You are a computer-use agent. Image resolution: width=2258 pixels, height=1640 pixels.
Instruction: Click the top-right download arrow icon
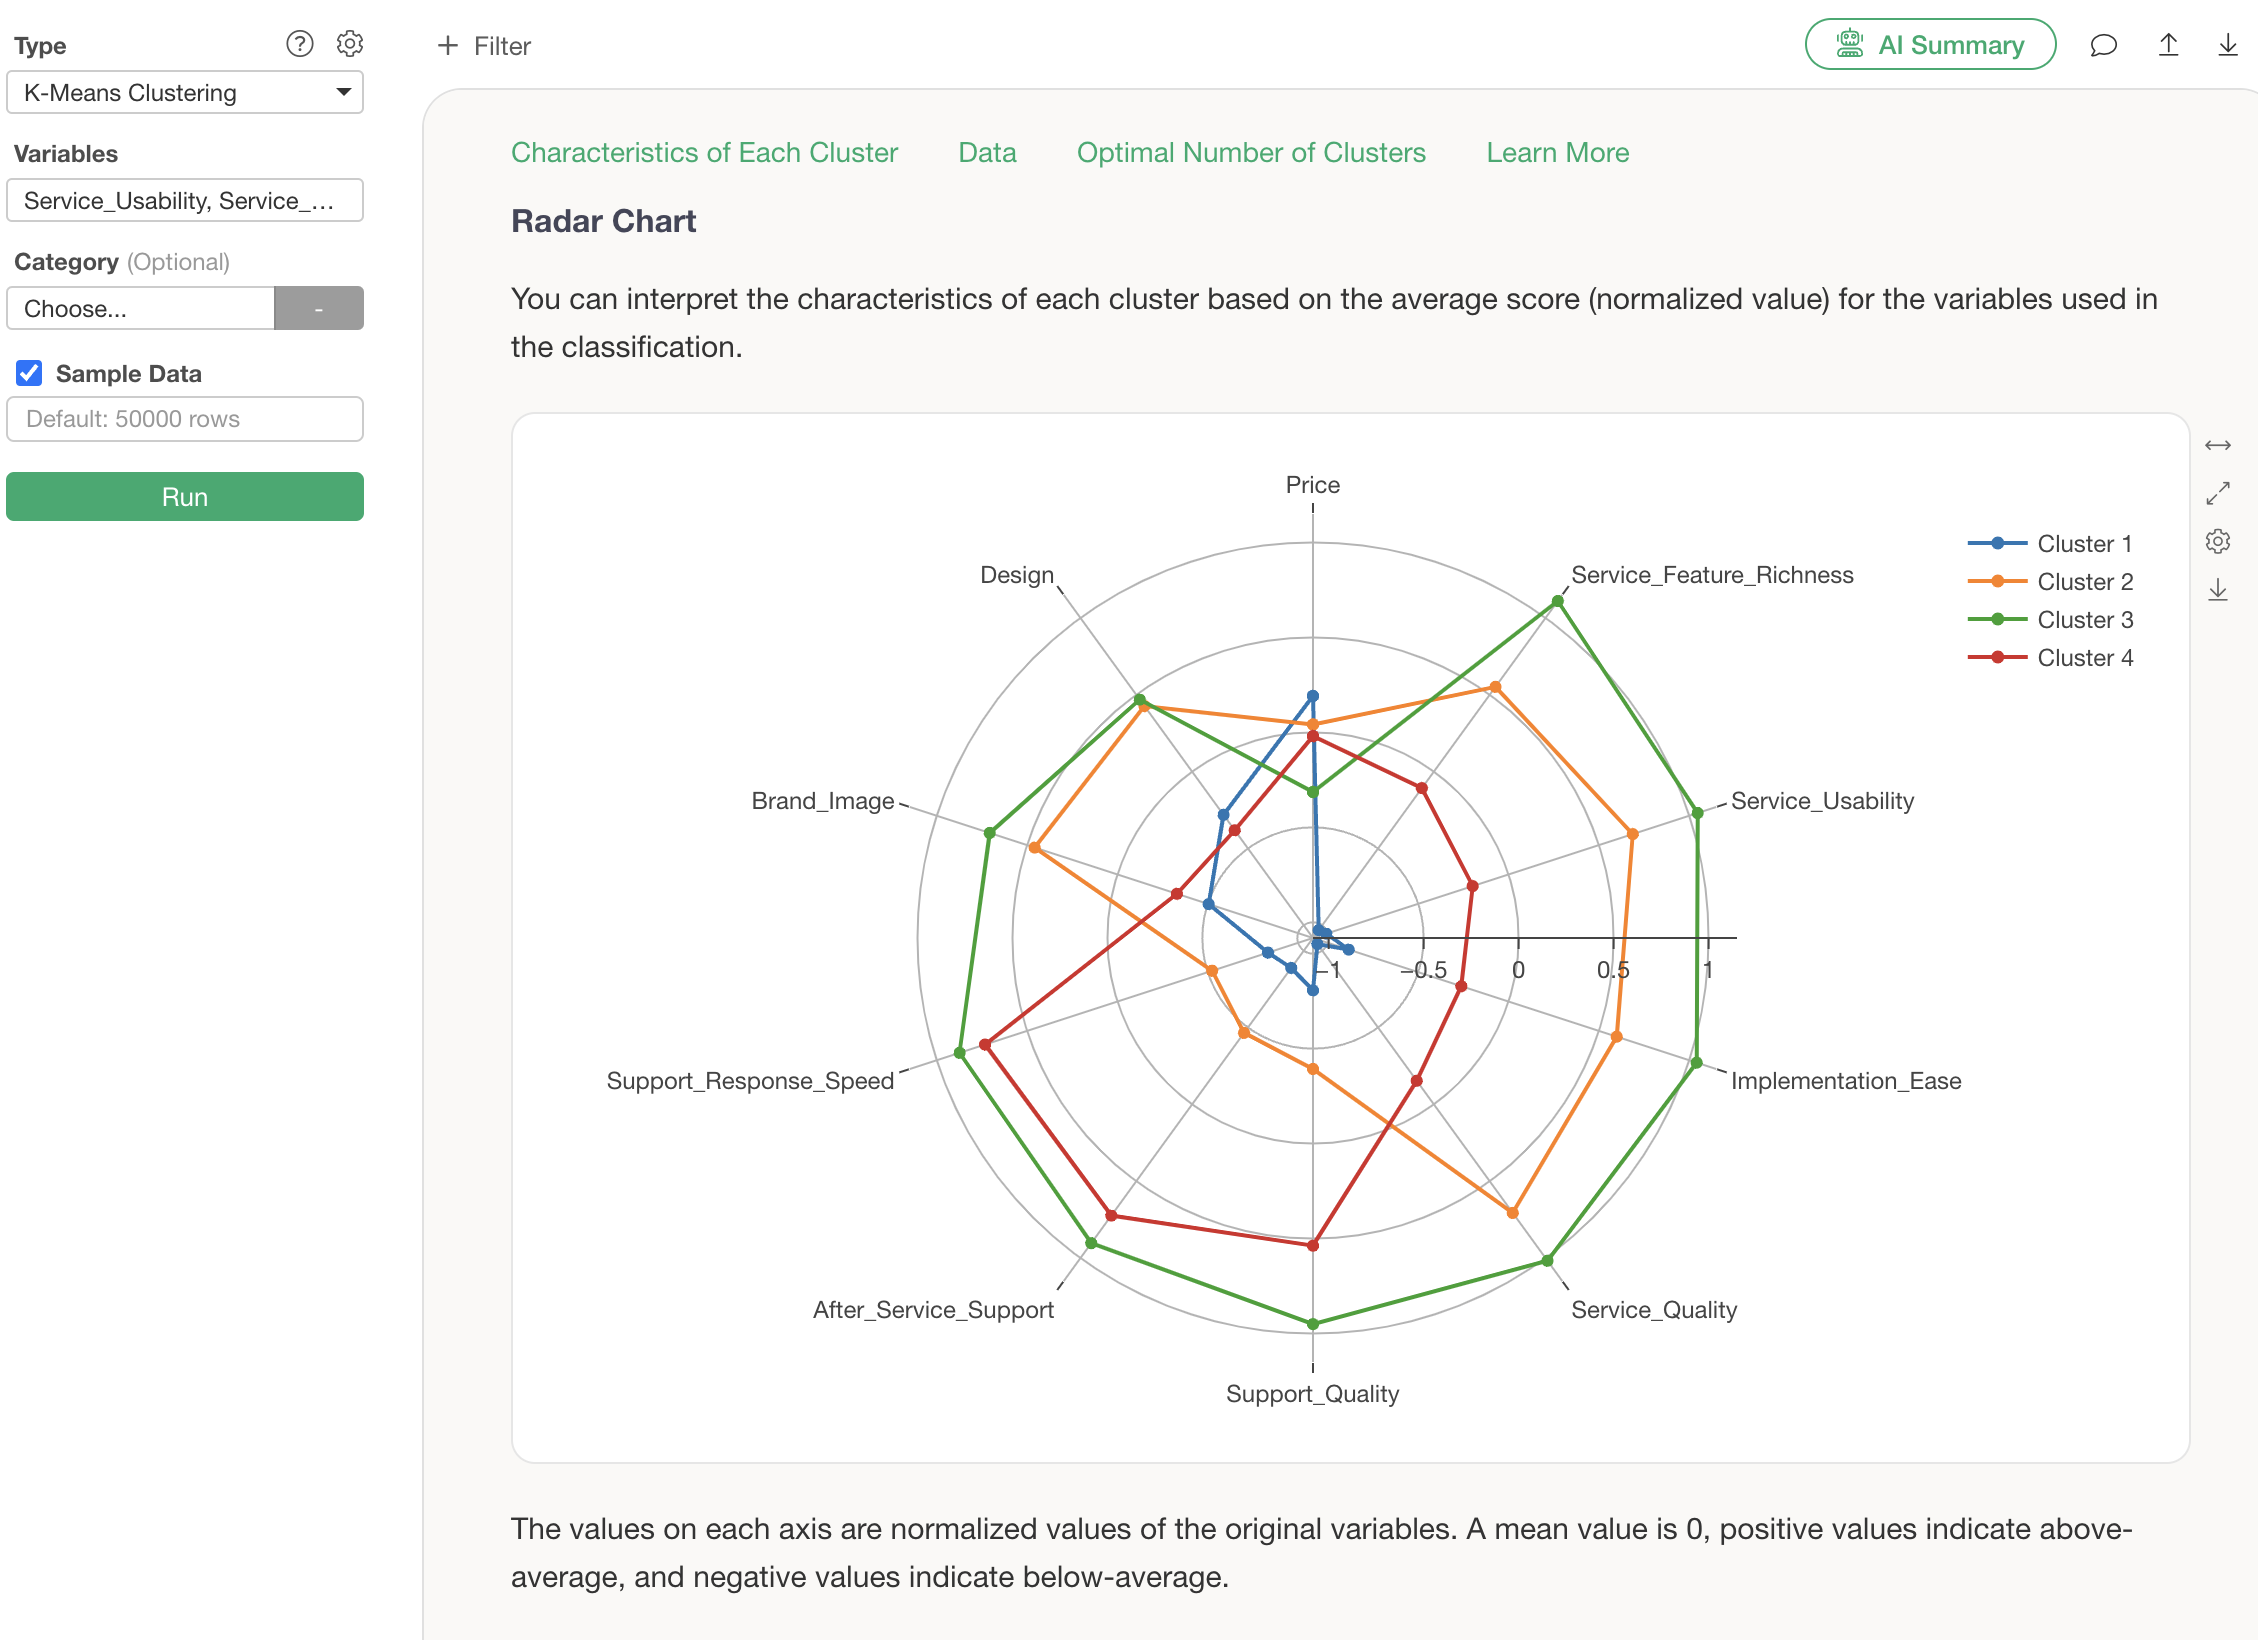tap(2227, 45)
